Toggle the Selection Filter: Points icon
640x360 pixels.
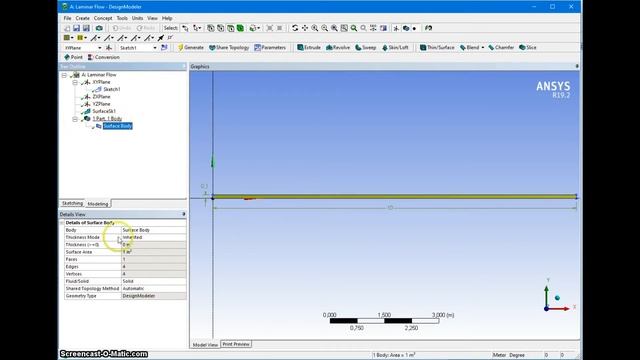pyautogui.click(x=211, y=28)
